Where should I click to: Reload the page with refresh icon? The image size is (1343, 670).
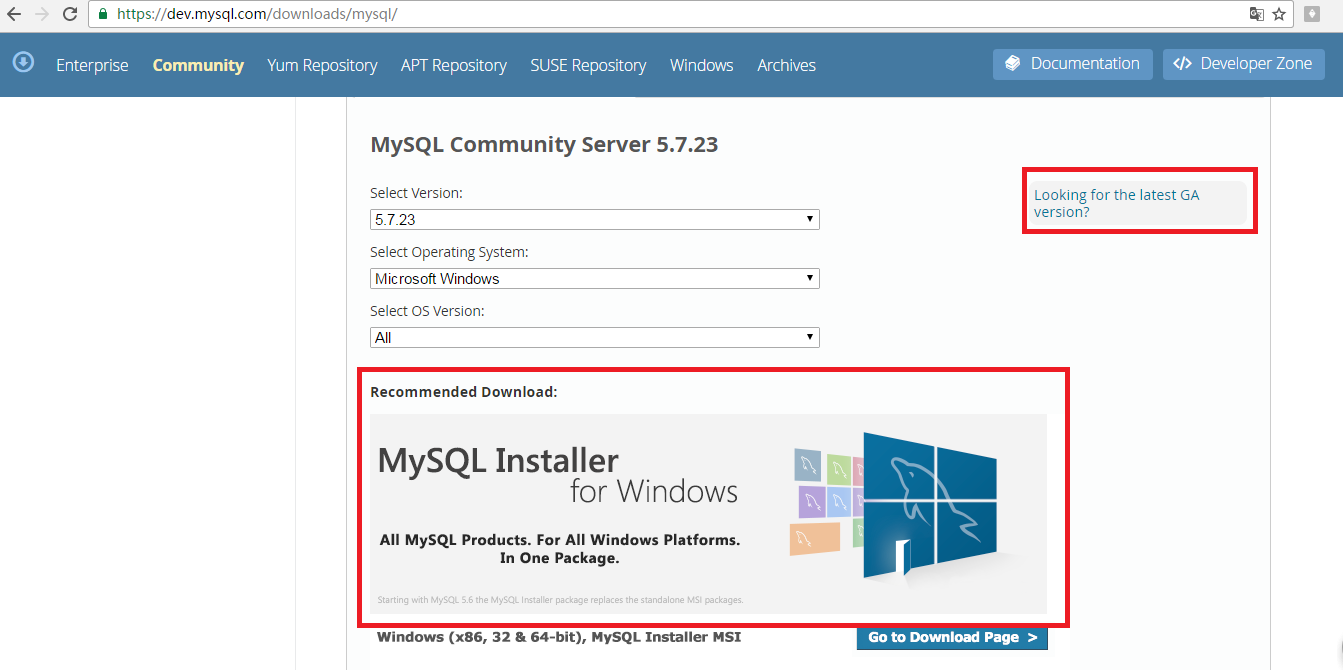pyautogui.click(x=70, y=15)
